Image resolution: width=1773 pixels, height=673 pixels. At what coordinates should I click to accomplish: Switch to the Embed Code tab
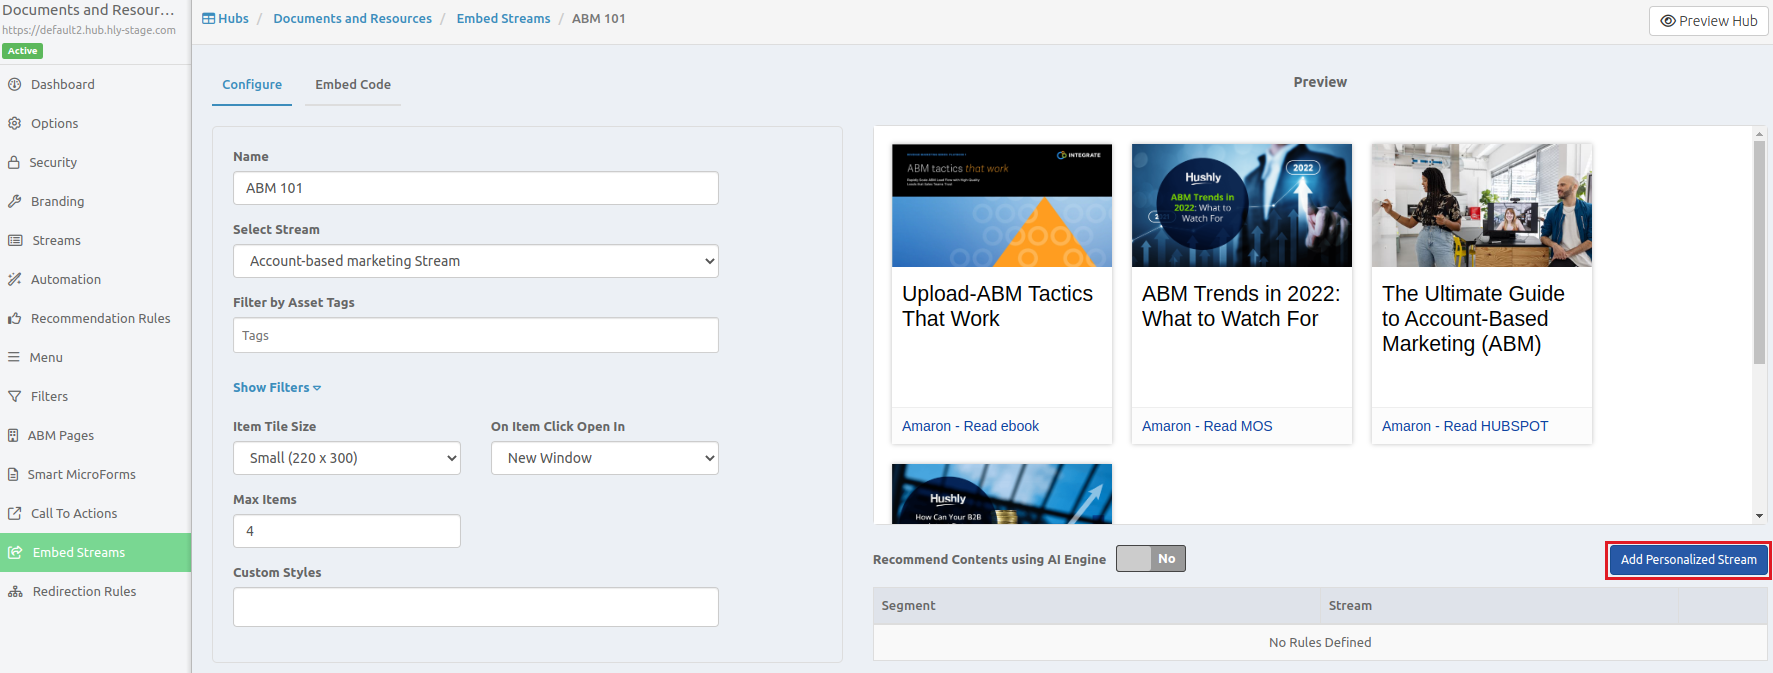[x=353, y=85]
